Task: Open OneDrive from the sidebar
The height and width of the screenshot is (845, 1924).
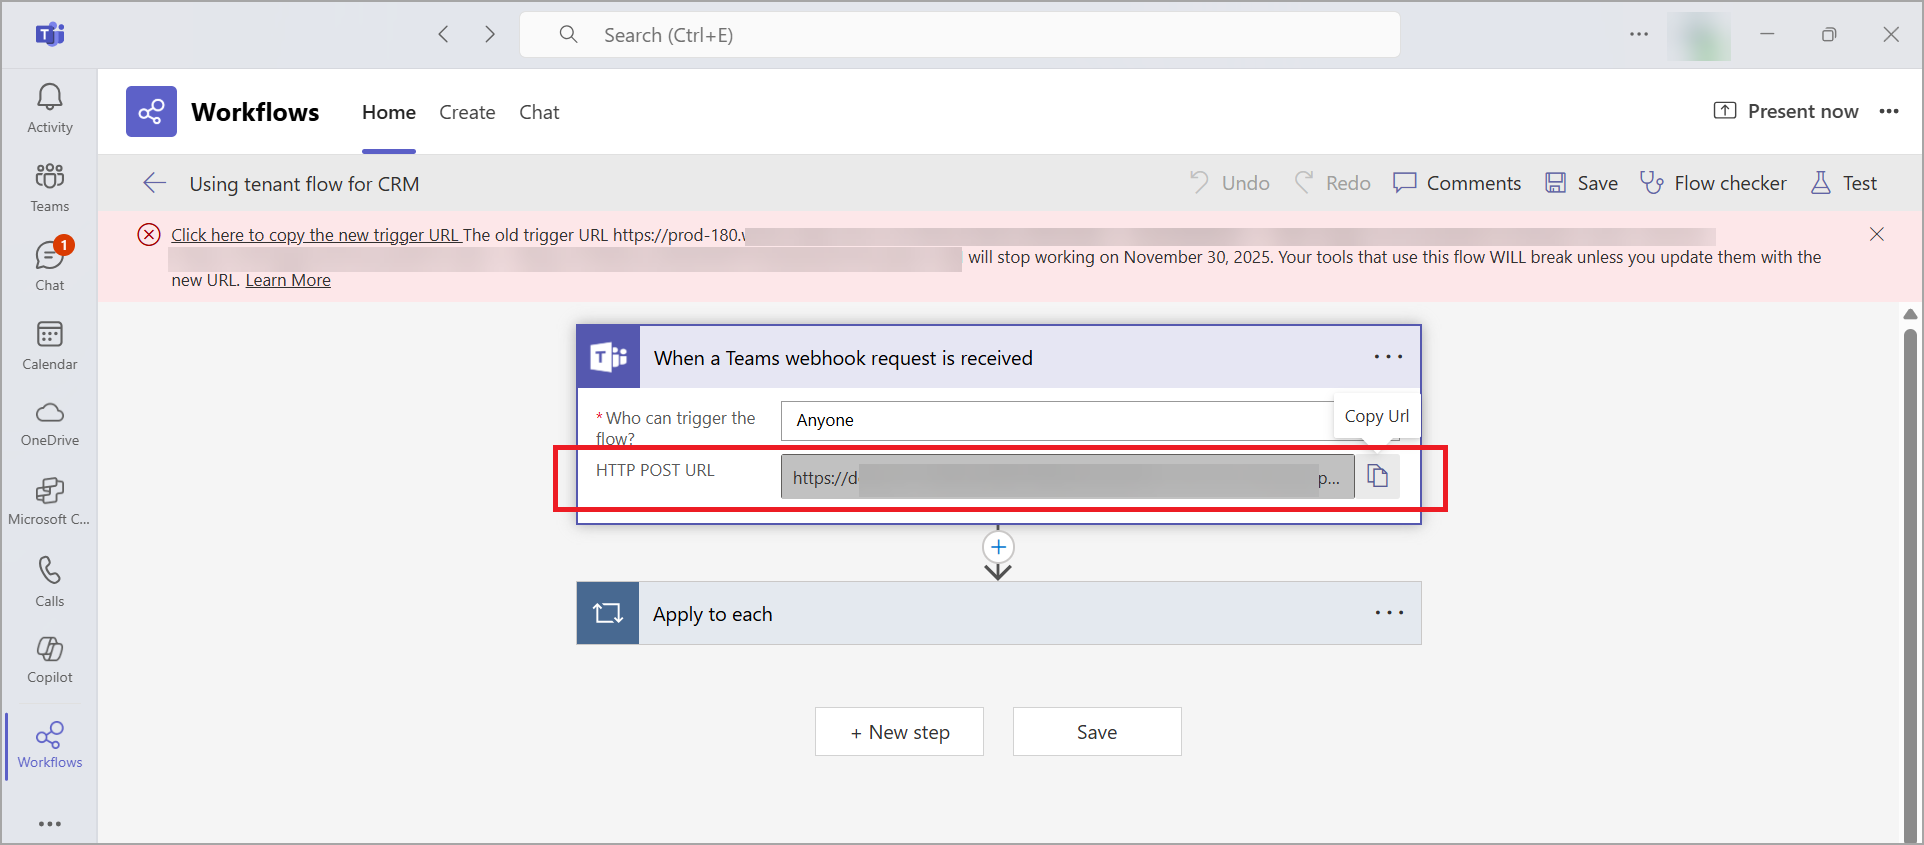Action: (50, 424)
